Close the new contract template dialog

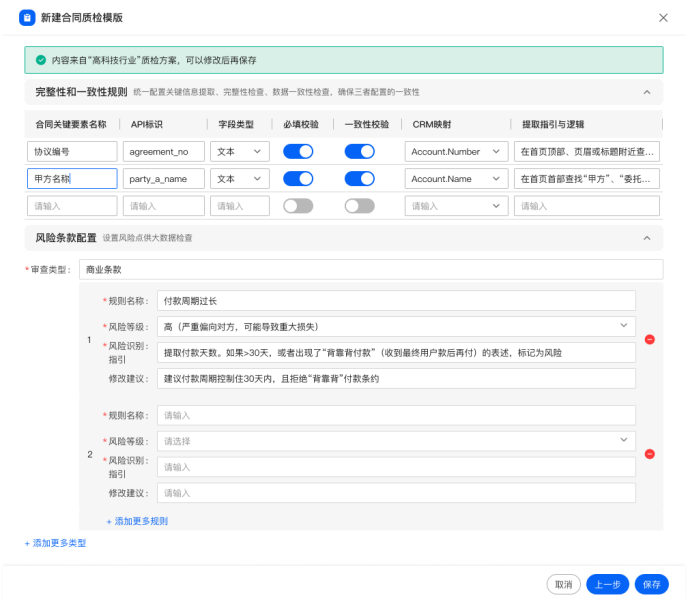pos(663,18)
